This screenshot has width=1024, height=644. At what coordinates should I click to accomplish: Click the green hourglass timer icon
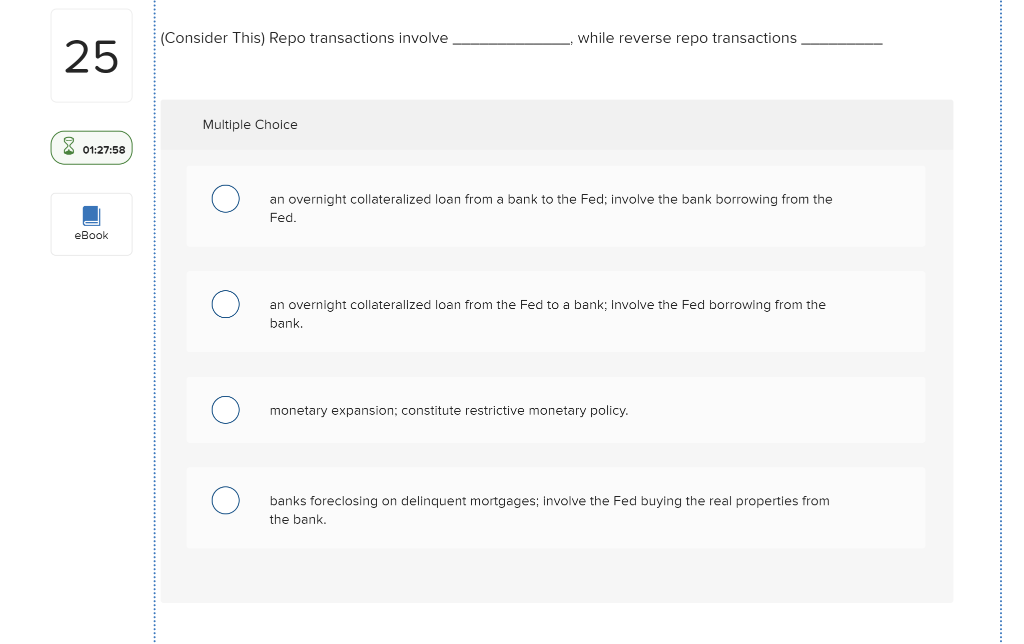point(68,145)
